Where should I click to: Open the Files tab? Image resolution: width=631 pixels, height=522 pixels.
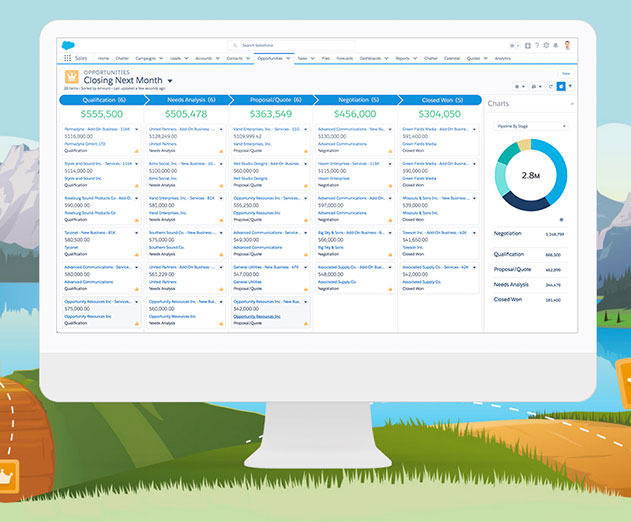326,58
